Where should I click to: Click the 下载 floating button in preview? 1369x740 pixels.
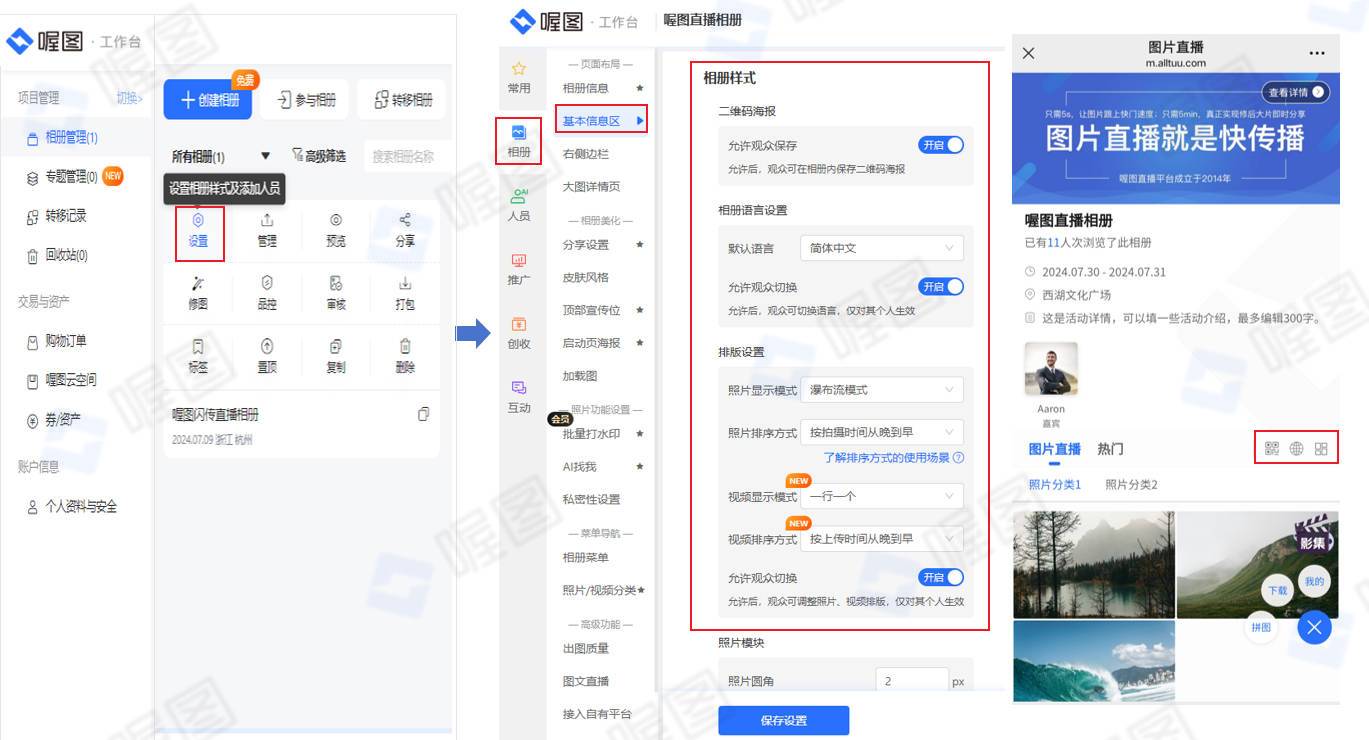[x=1278, y=590]
